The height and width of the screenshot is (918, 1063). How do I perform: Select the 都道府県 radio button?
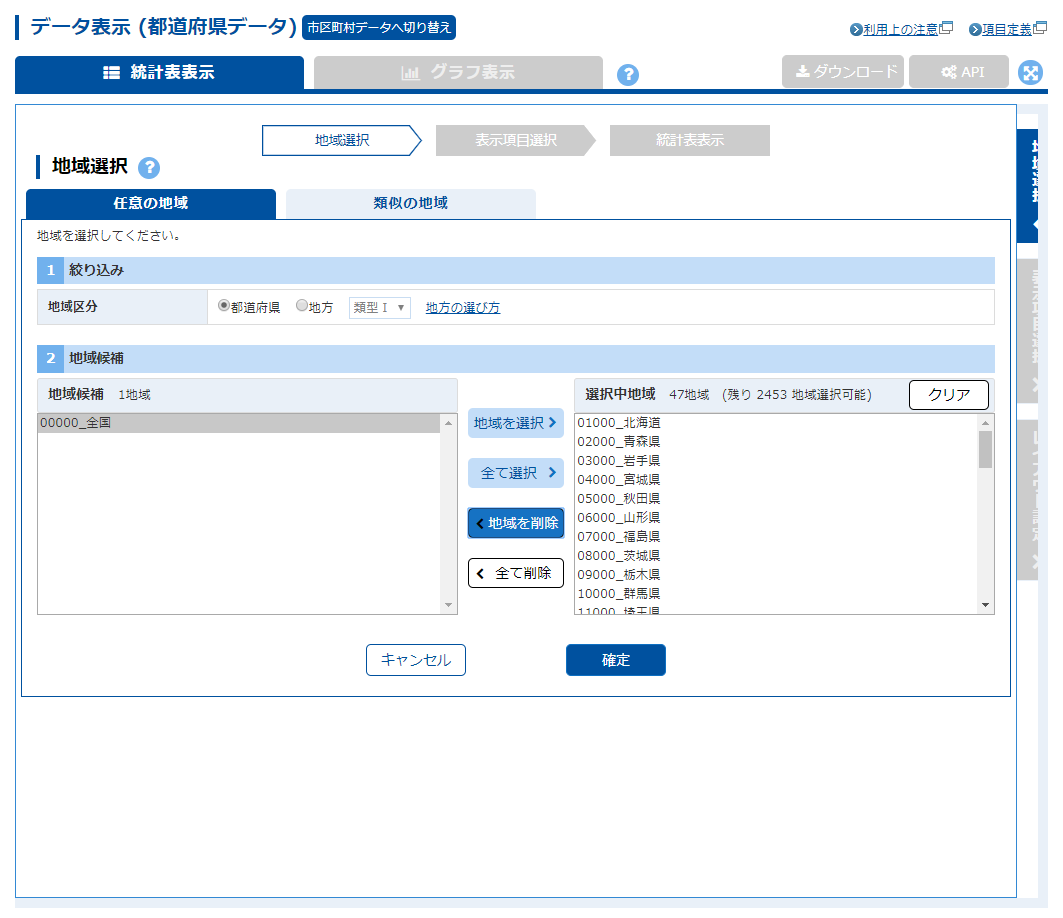click(224, 306)
